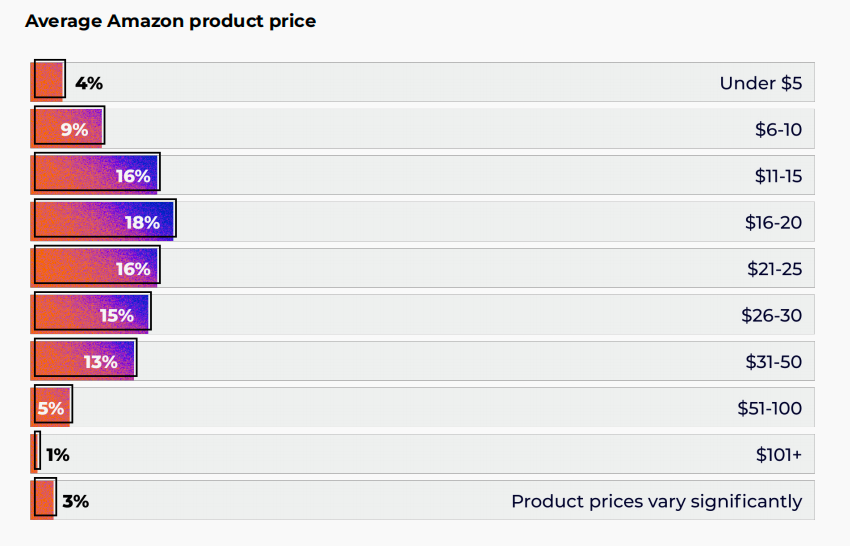Select the 18% gradient bar
Image resolution: width=850 pixels, height=546 pixels.
[x=103, y=221]
